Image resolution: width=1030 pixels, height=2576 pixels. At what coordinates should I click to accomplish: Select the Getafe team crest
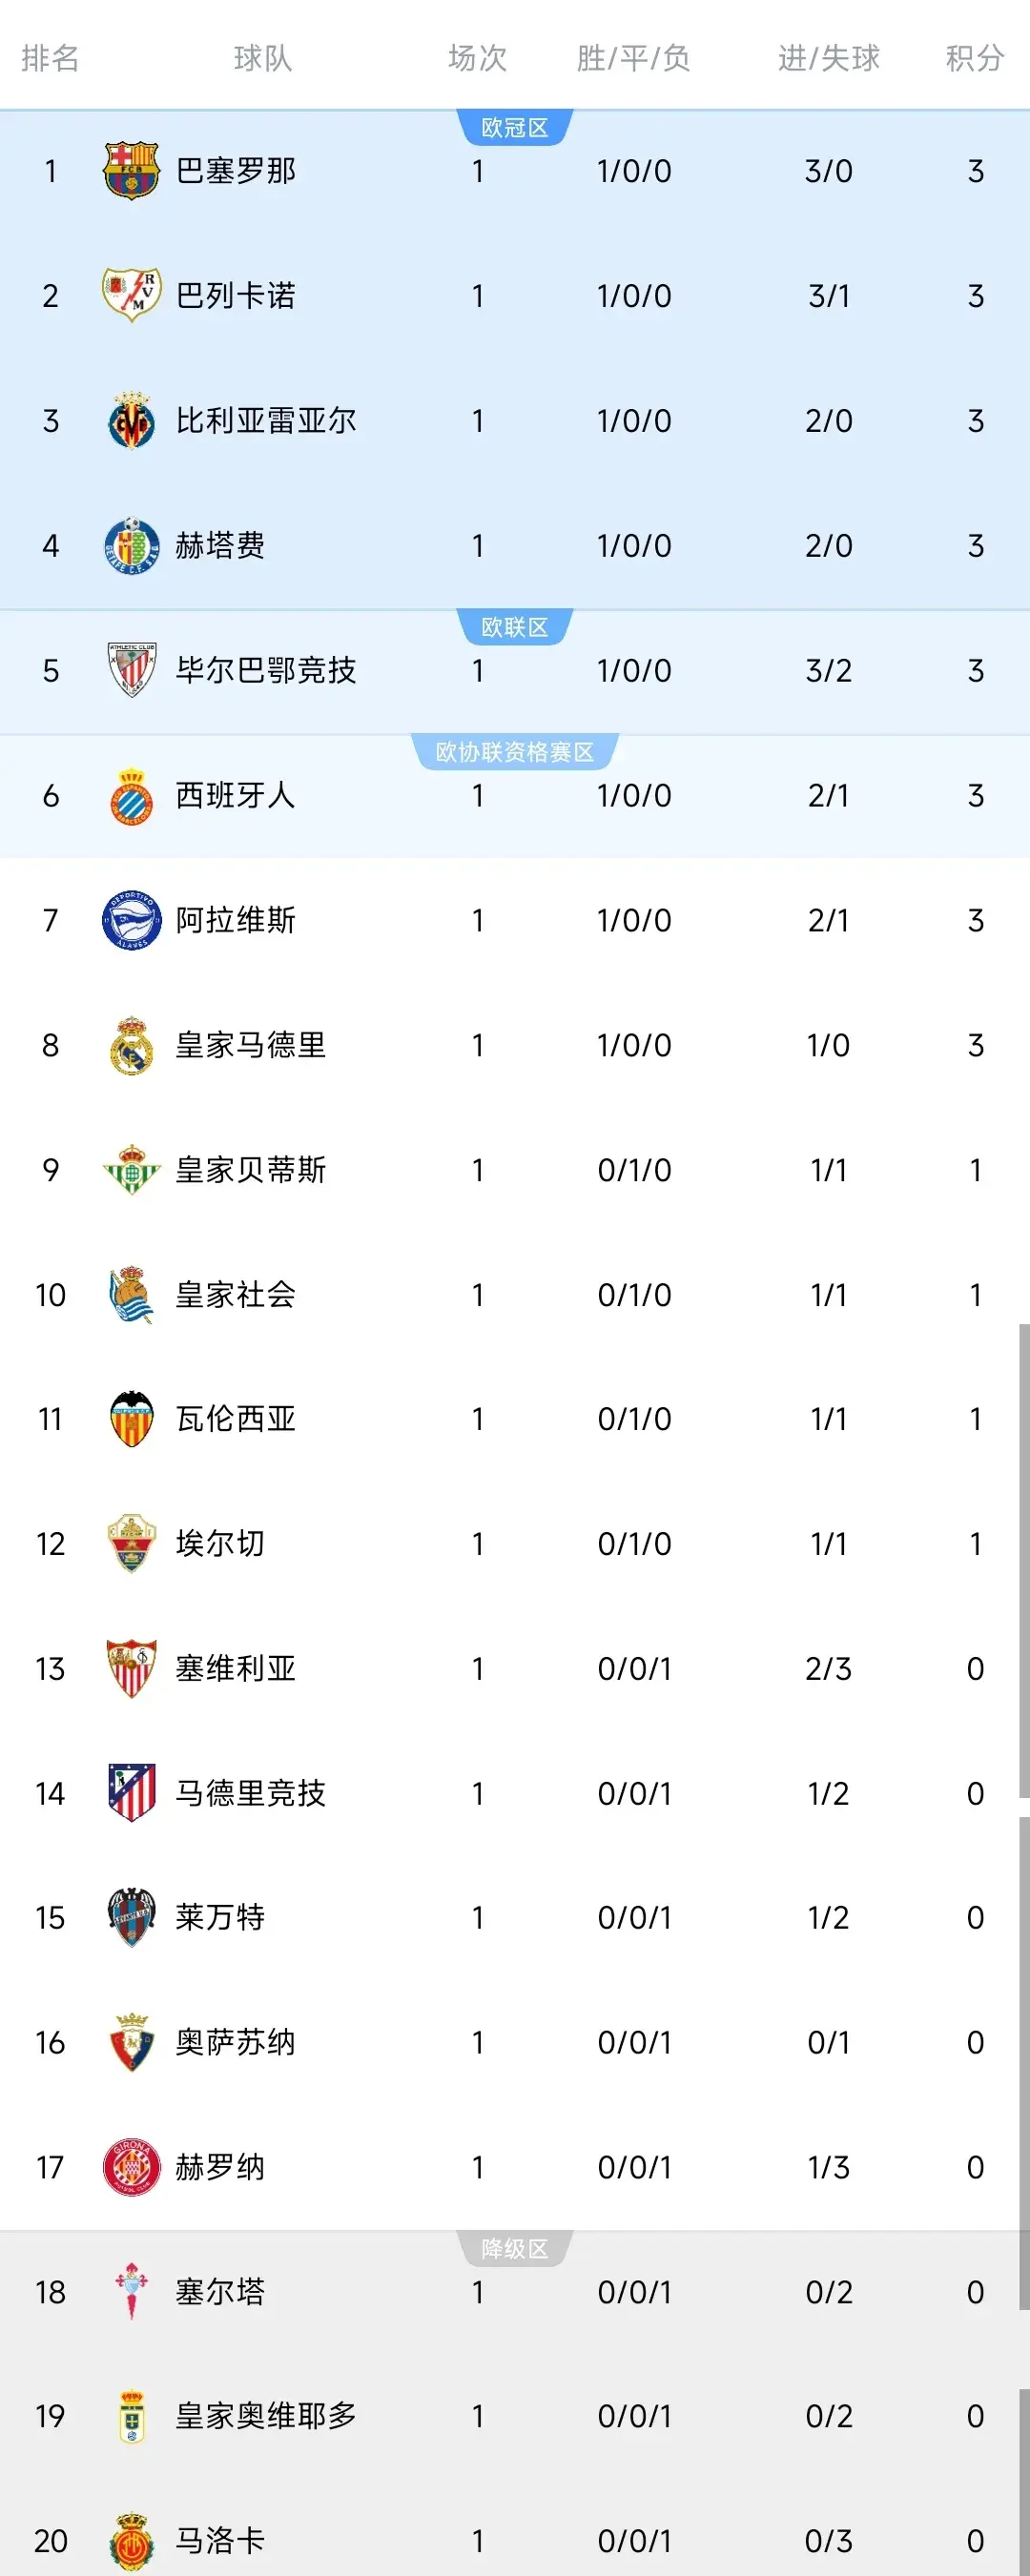point(131,546)
